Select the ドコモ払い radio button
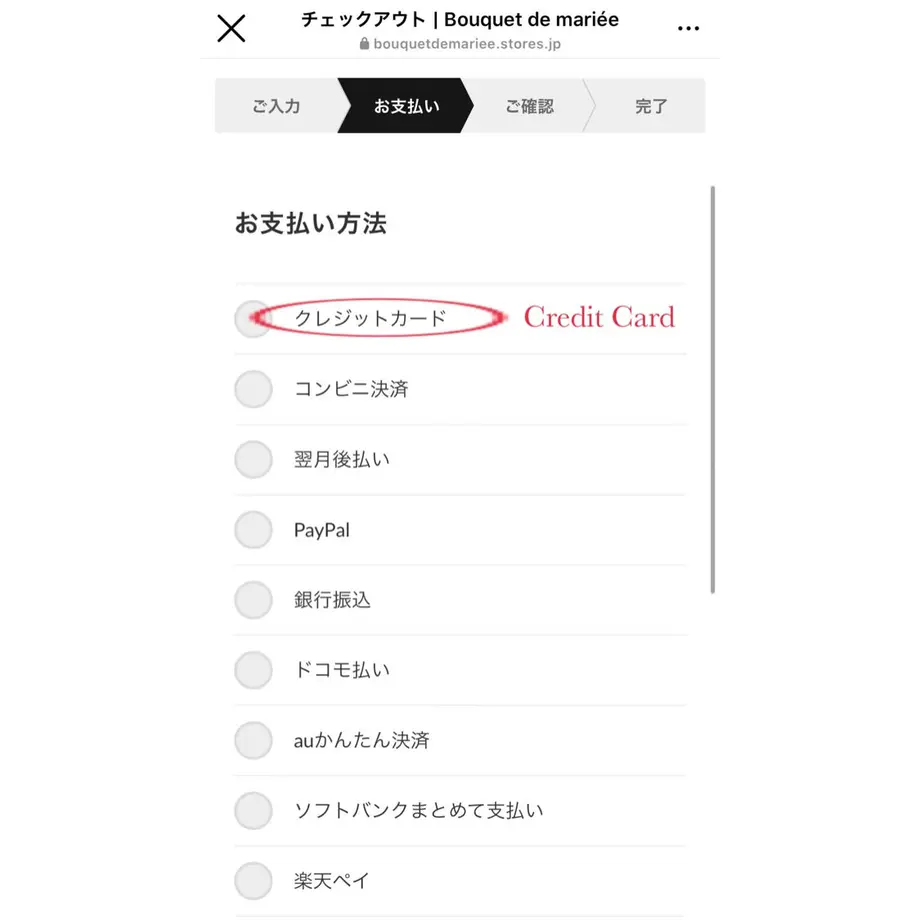 point(253,670)
